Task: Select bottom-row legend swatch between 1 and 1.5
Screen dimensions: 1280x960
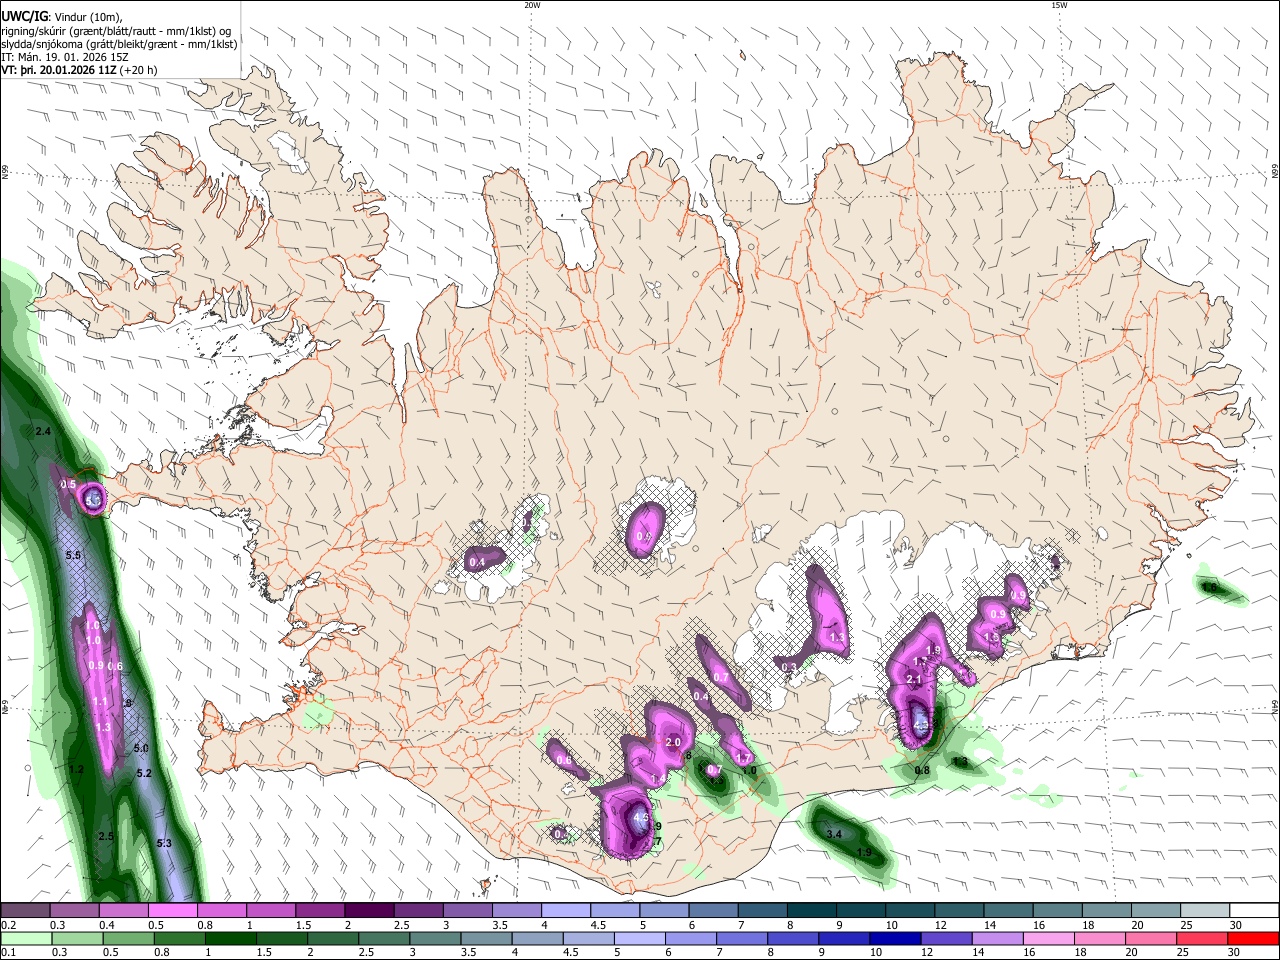Action: coord(229,938)
